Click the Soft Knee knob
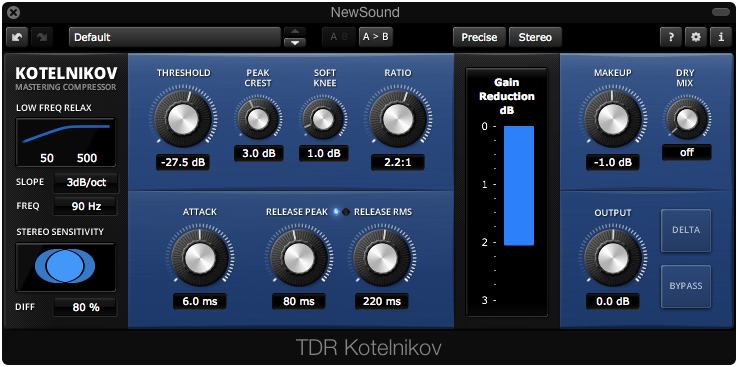Viewport: 738px width, 367px height. (x=323, y=119)
